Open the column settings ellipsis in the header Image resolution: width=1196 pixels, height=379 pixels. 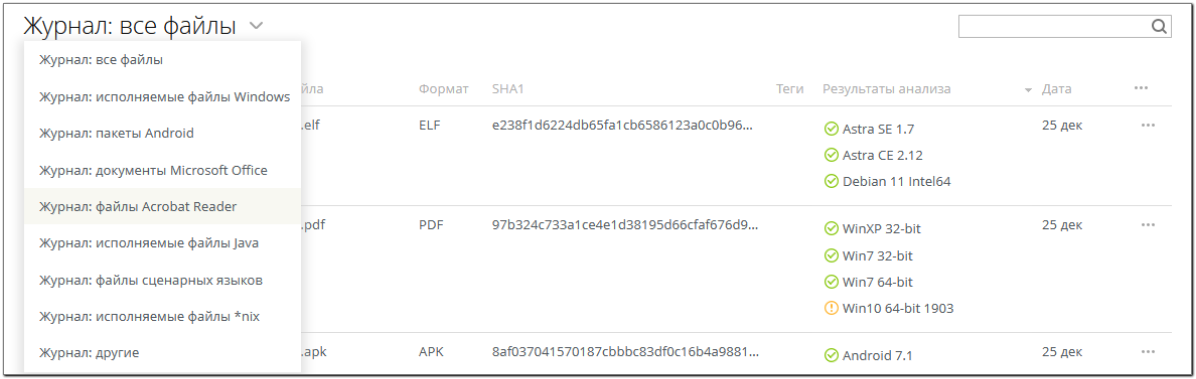[x=1141, y=88]
